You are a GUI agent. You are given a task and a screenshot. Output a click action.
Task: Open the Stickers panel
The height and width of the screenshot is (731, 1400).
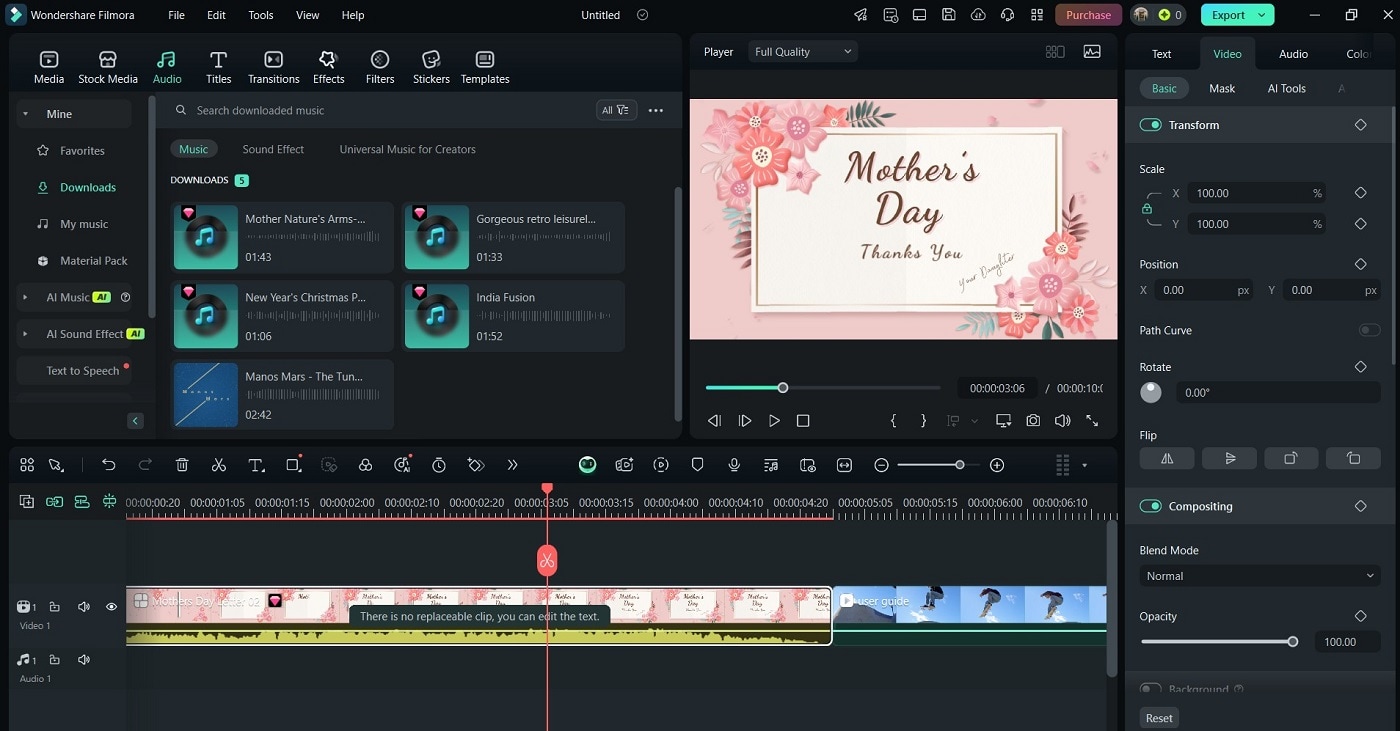pyautogui.click(x=431, y=67)
